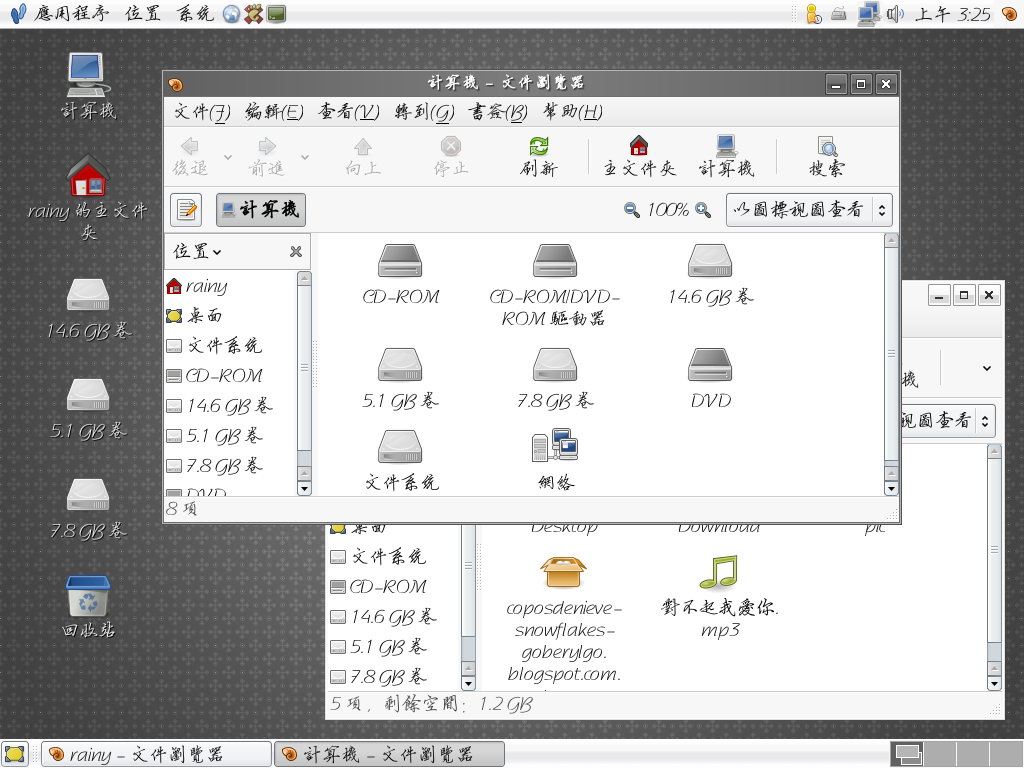The height and width of the screenshot is (768, 1024).
Task: Click the Computer (計算機) toolbar icon
Action: [x=726, y=156]
